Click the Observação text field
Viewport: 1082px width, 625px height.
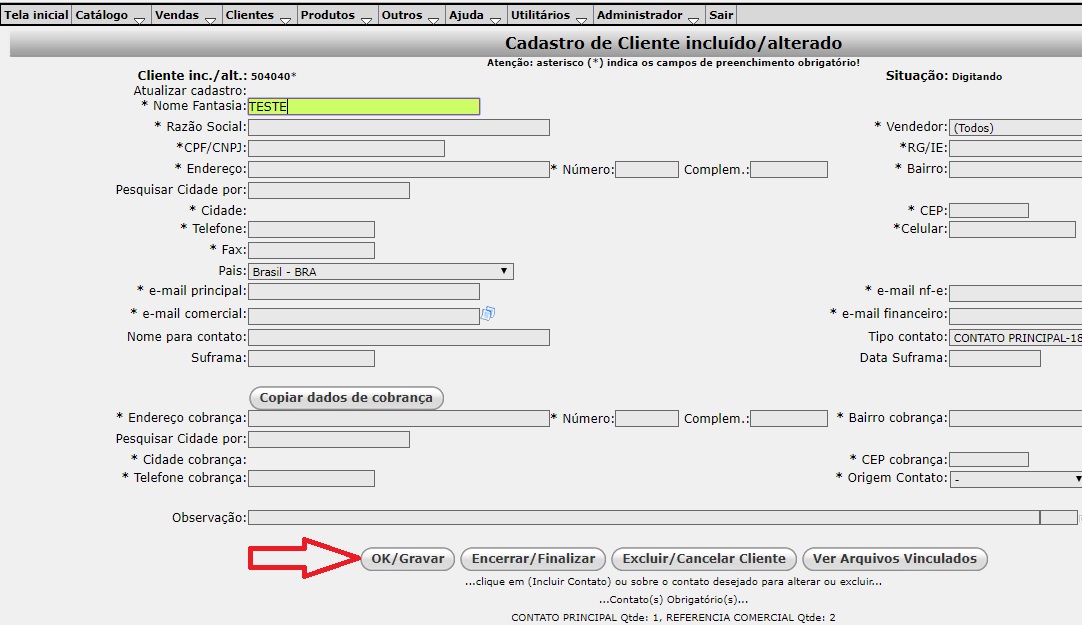[x=643, y=518]
